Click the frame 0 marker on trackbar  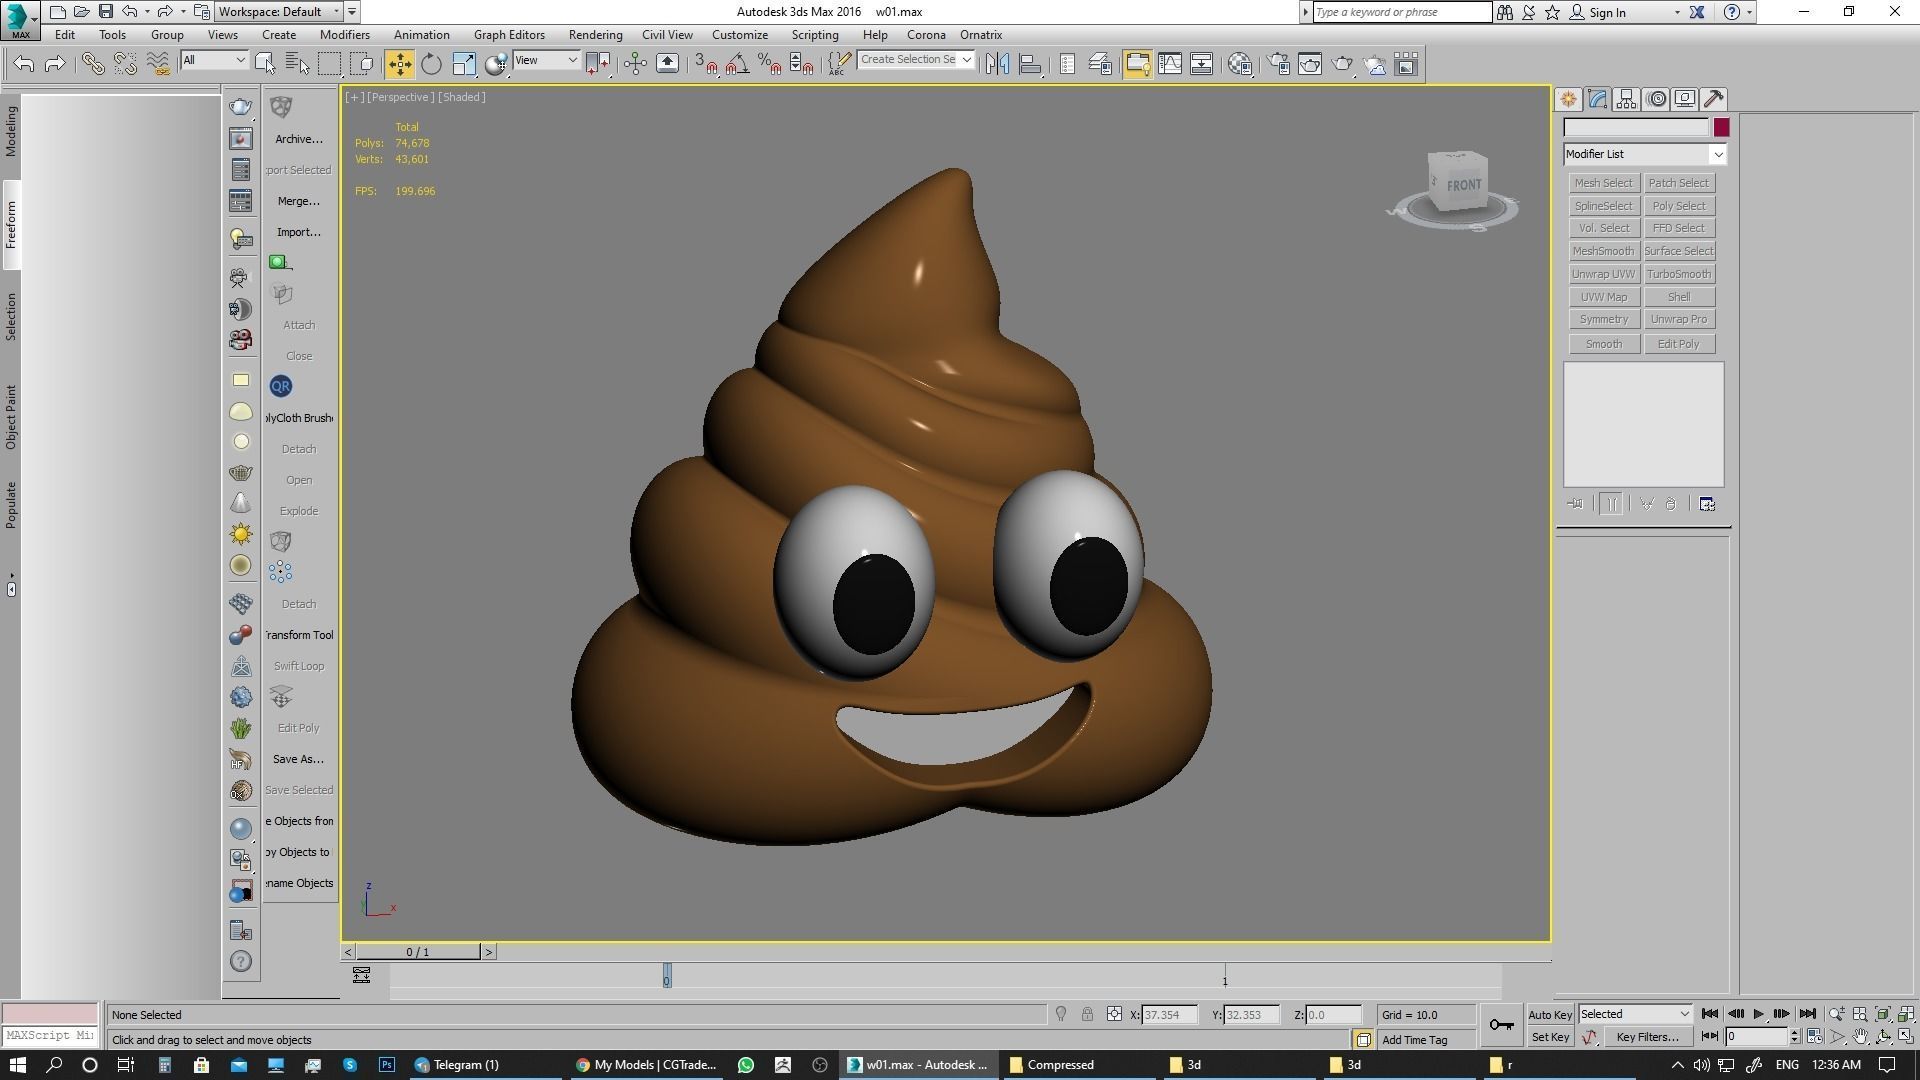click(667, 977)
